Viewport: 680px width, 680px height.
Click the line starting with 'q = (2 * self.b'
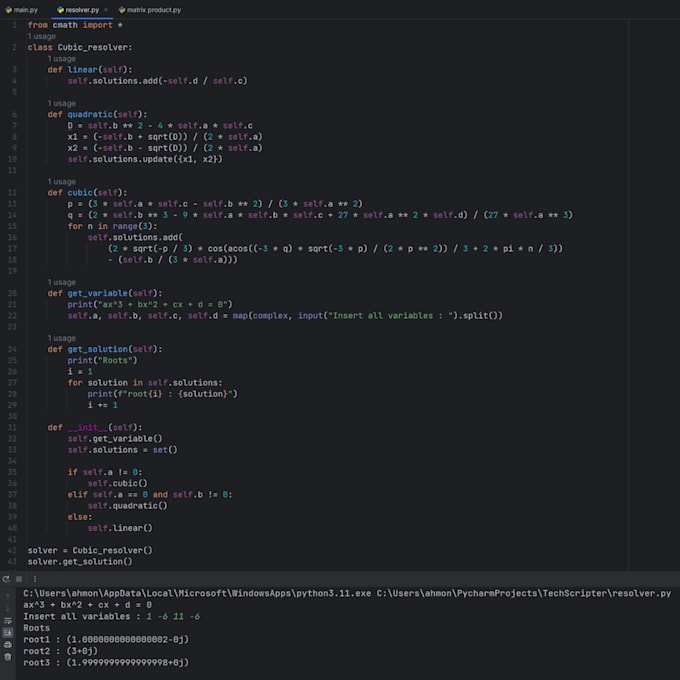(320, 215)
